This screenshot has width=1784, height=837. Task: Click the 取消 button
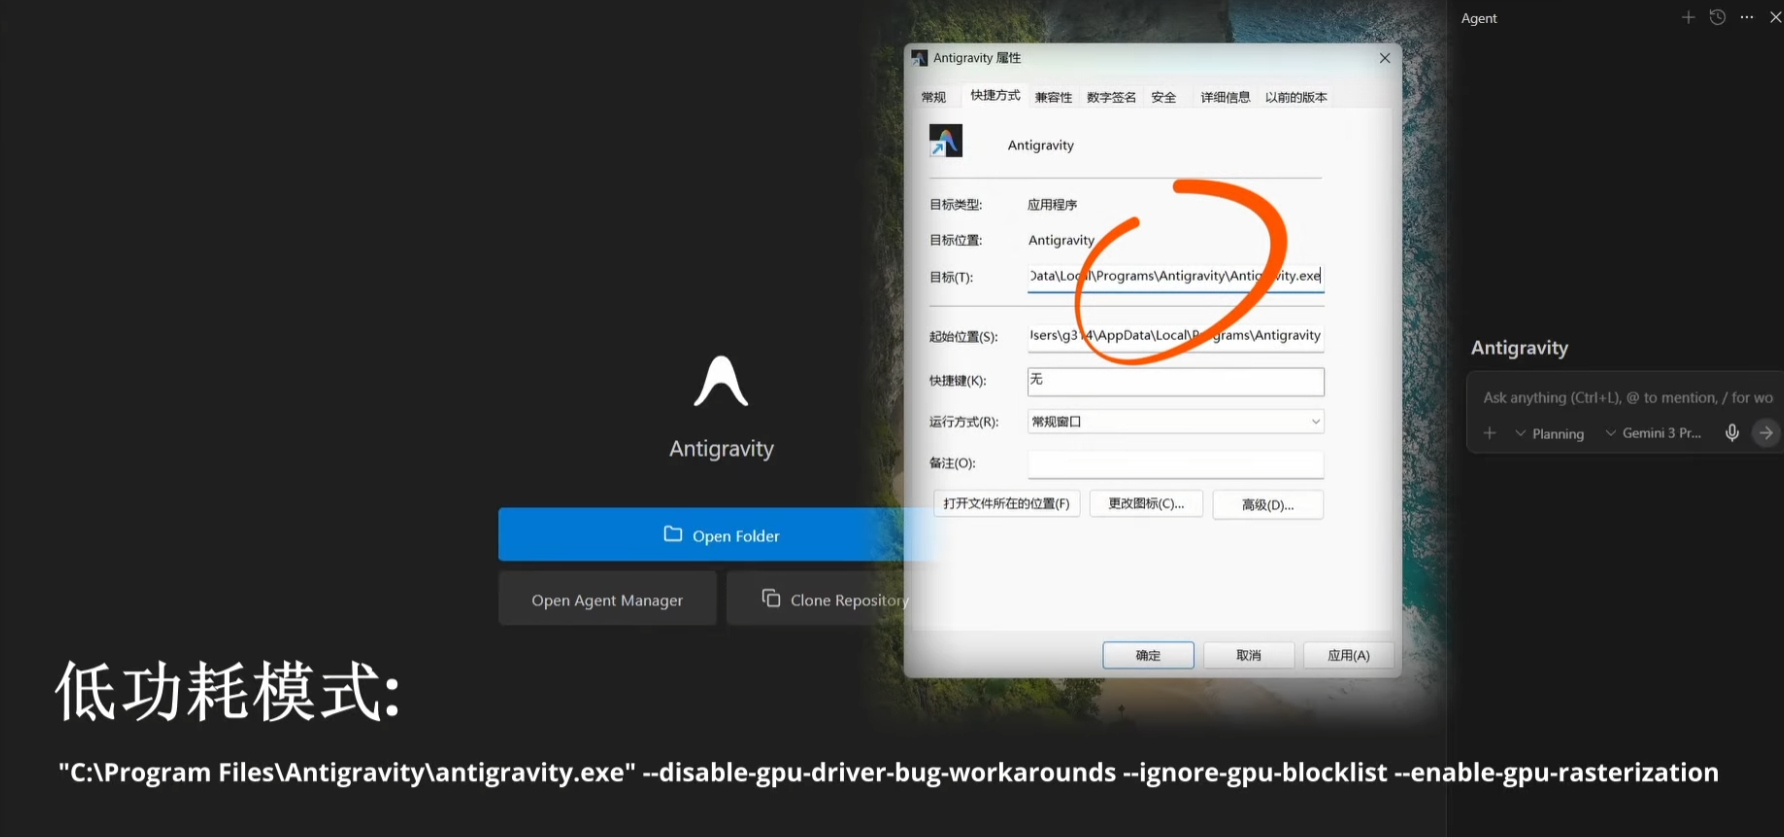(x=1249, y=655)
